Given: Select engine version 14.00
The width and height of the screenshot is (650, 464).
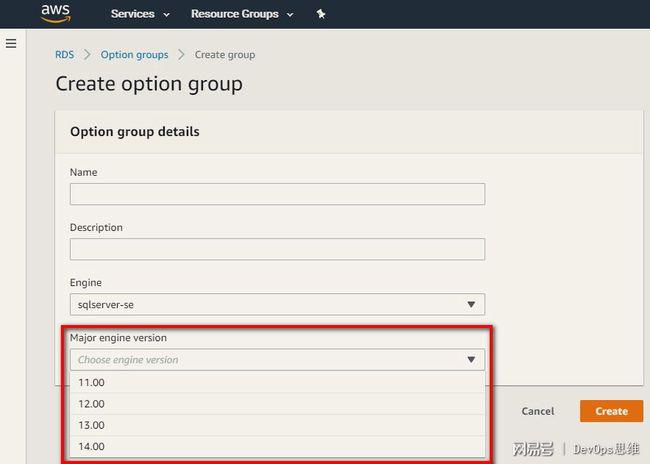Looking at the screenshot, I should (x=277, y=447).
